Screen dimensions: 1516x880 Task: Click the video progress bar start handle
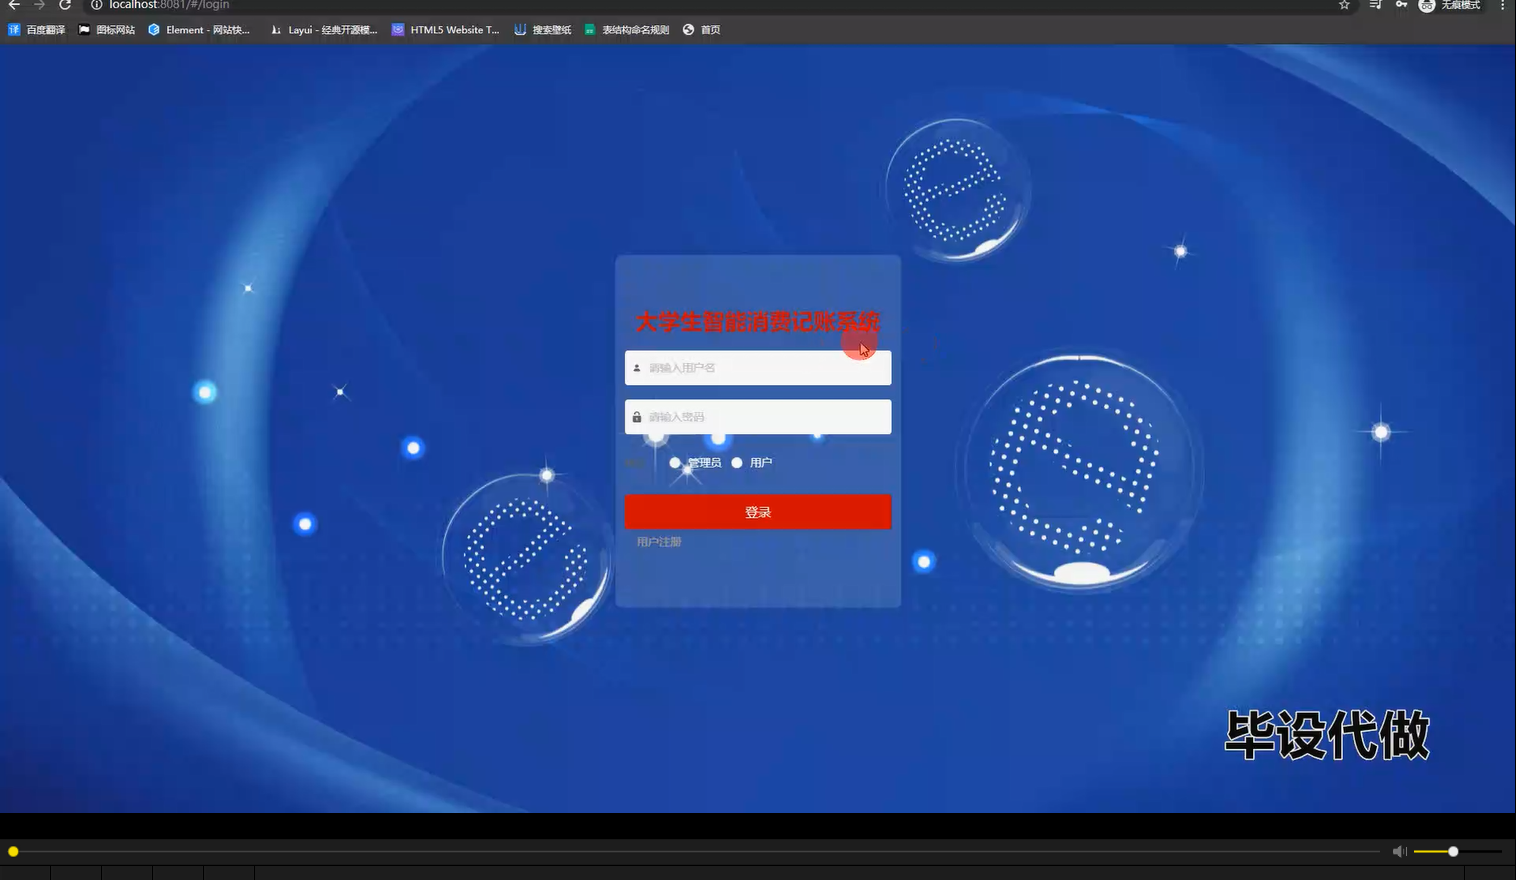coord(13,852)
